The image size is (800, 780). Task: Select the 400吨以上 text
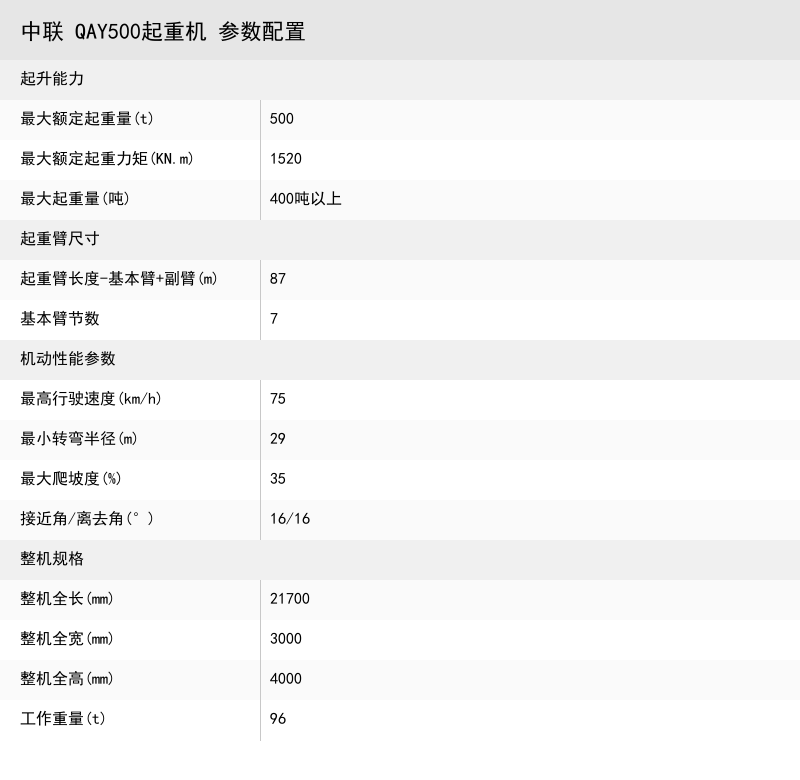coord(303,199)
